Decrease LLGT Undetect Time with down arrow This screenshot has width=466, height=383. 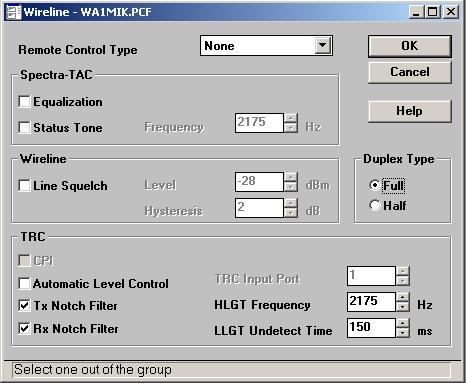(403, 333)
